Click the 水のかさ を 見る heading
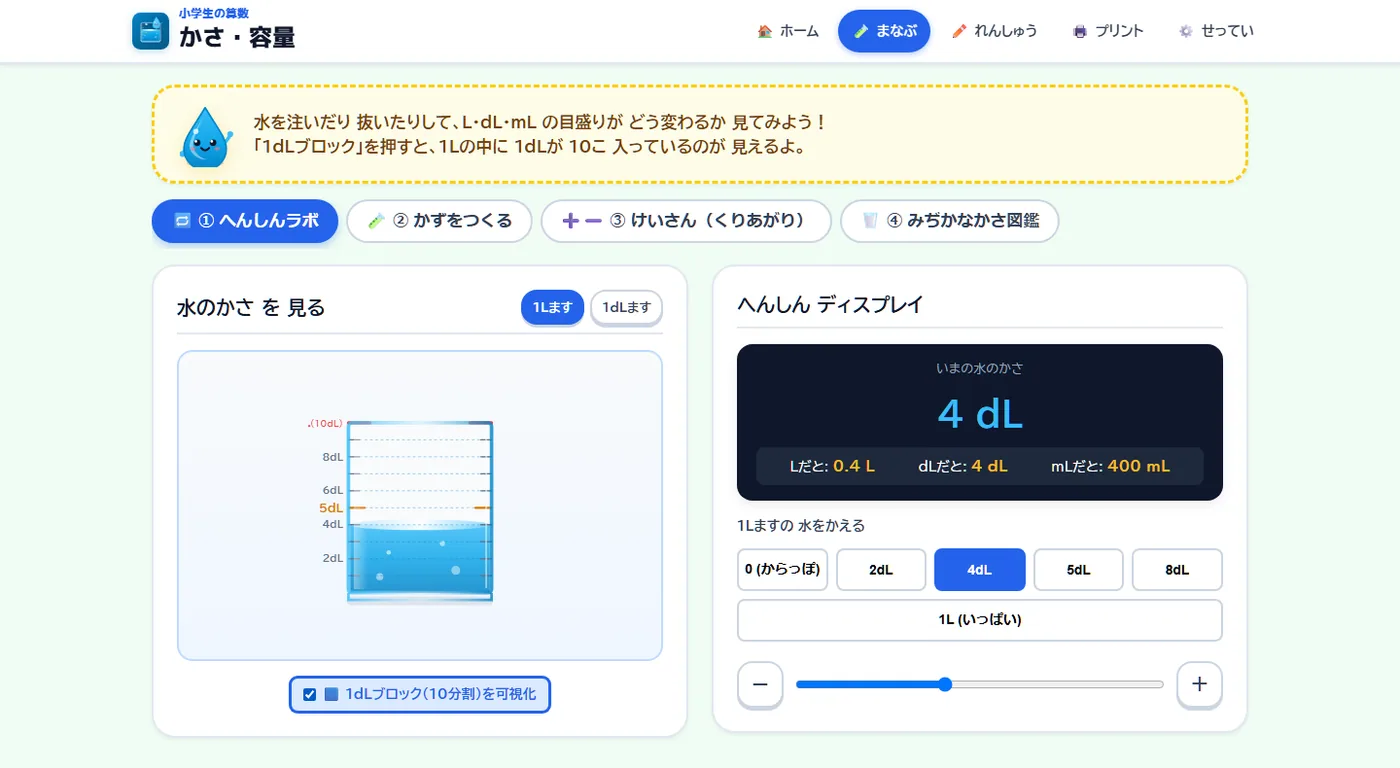Image resolution: width=1400 pixels, height=768 pixels. pos(251,307)
